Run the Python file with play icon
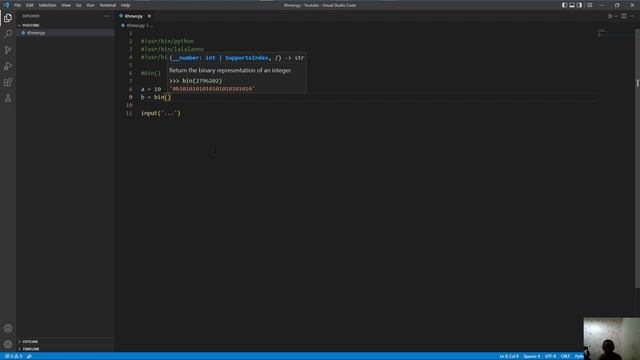This screenshot has width=640, height=360. click(x=610, y=16)
